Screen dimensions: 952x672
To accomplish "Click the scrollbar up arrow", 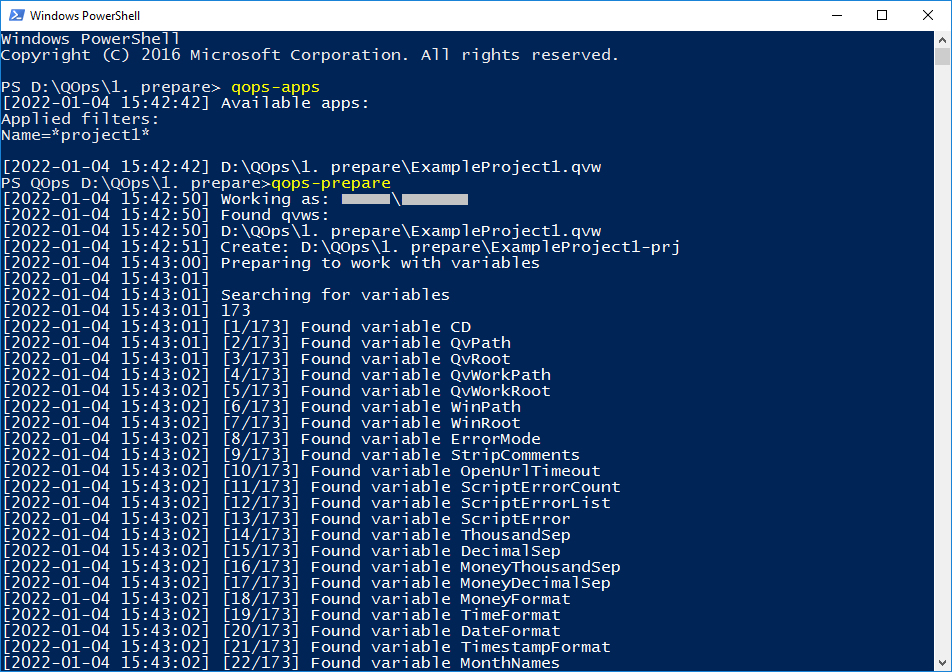I will click(x=942, y=39).
